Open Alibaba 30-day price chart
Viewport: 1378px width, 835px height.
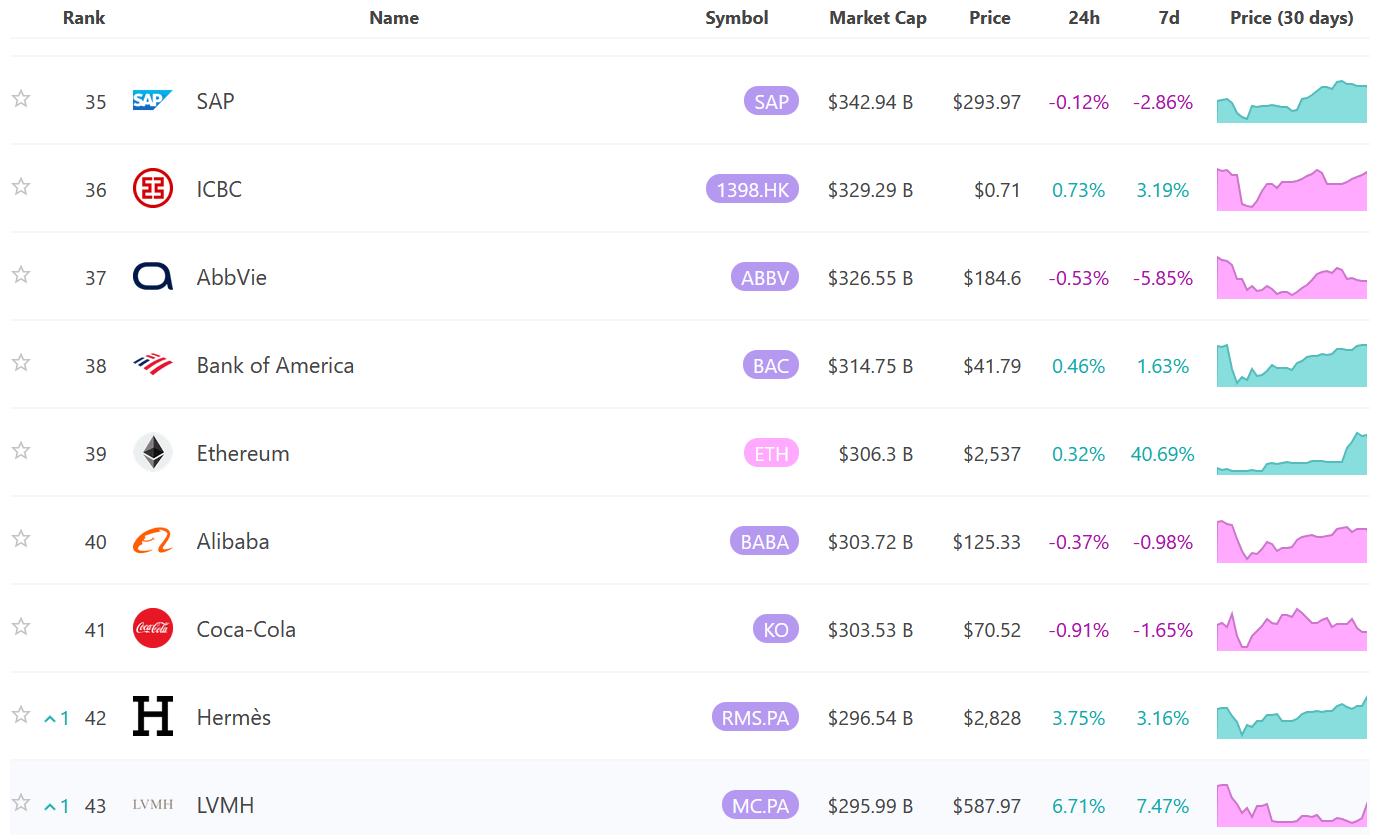point(1292,541)
